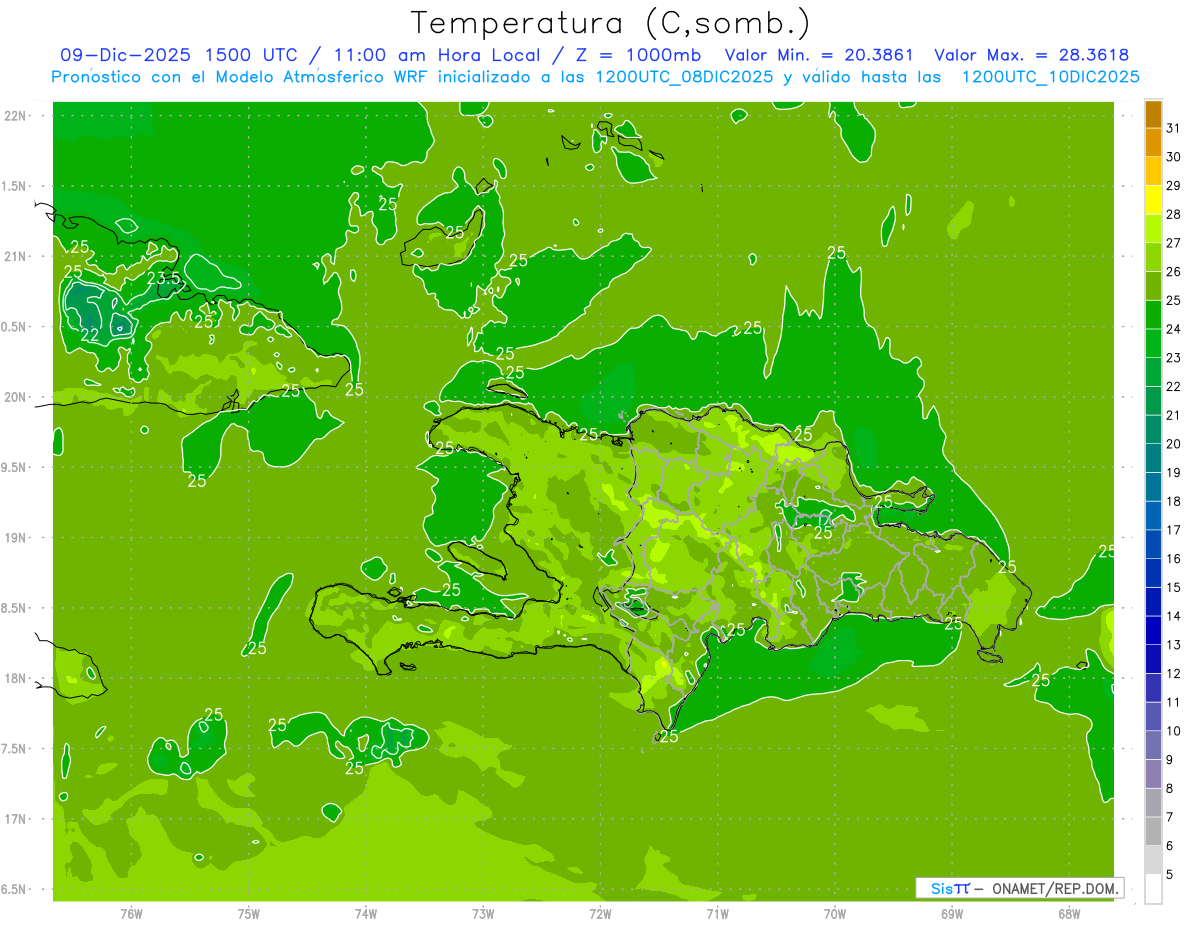Click the "71W" longitude axis label

pyautogui.click(x=717, y=914)
